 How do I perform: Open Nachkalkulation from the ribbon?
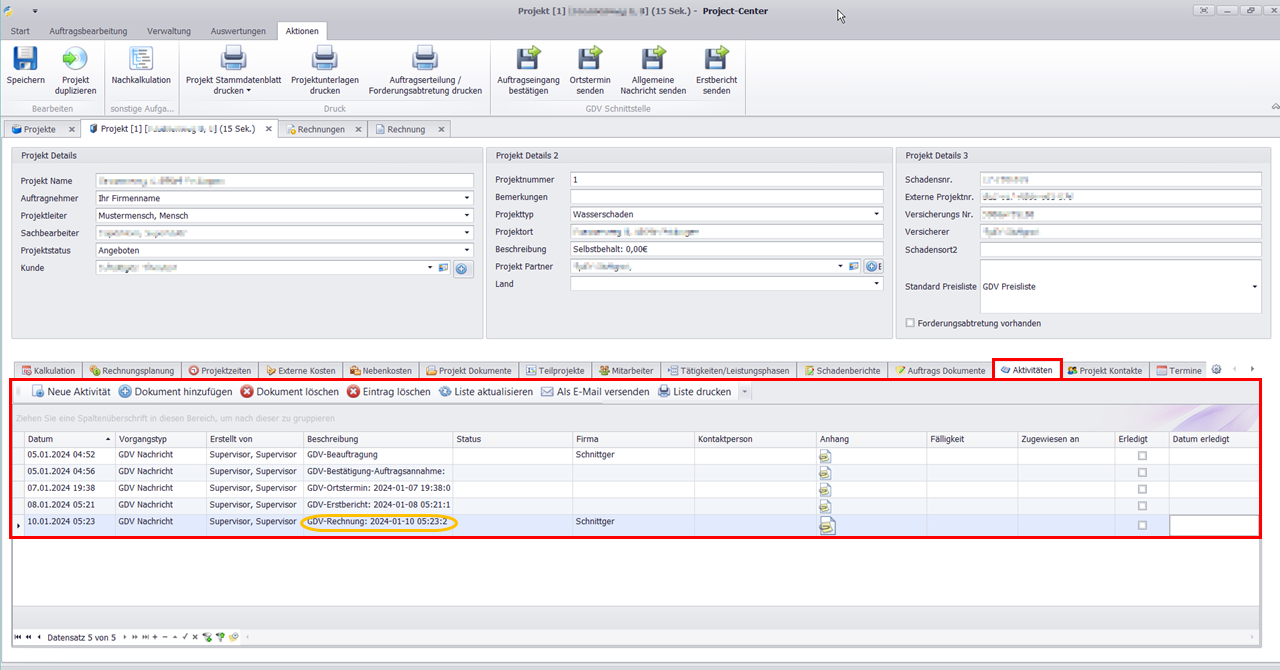(141, 60)
